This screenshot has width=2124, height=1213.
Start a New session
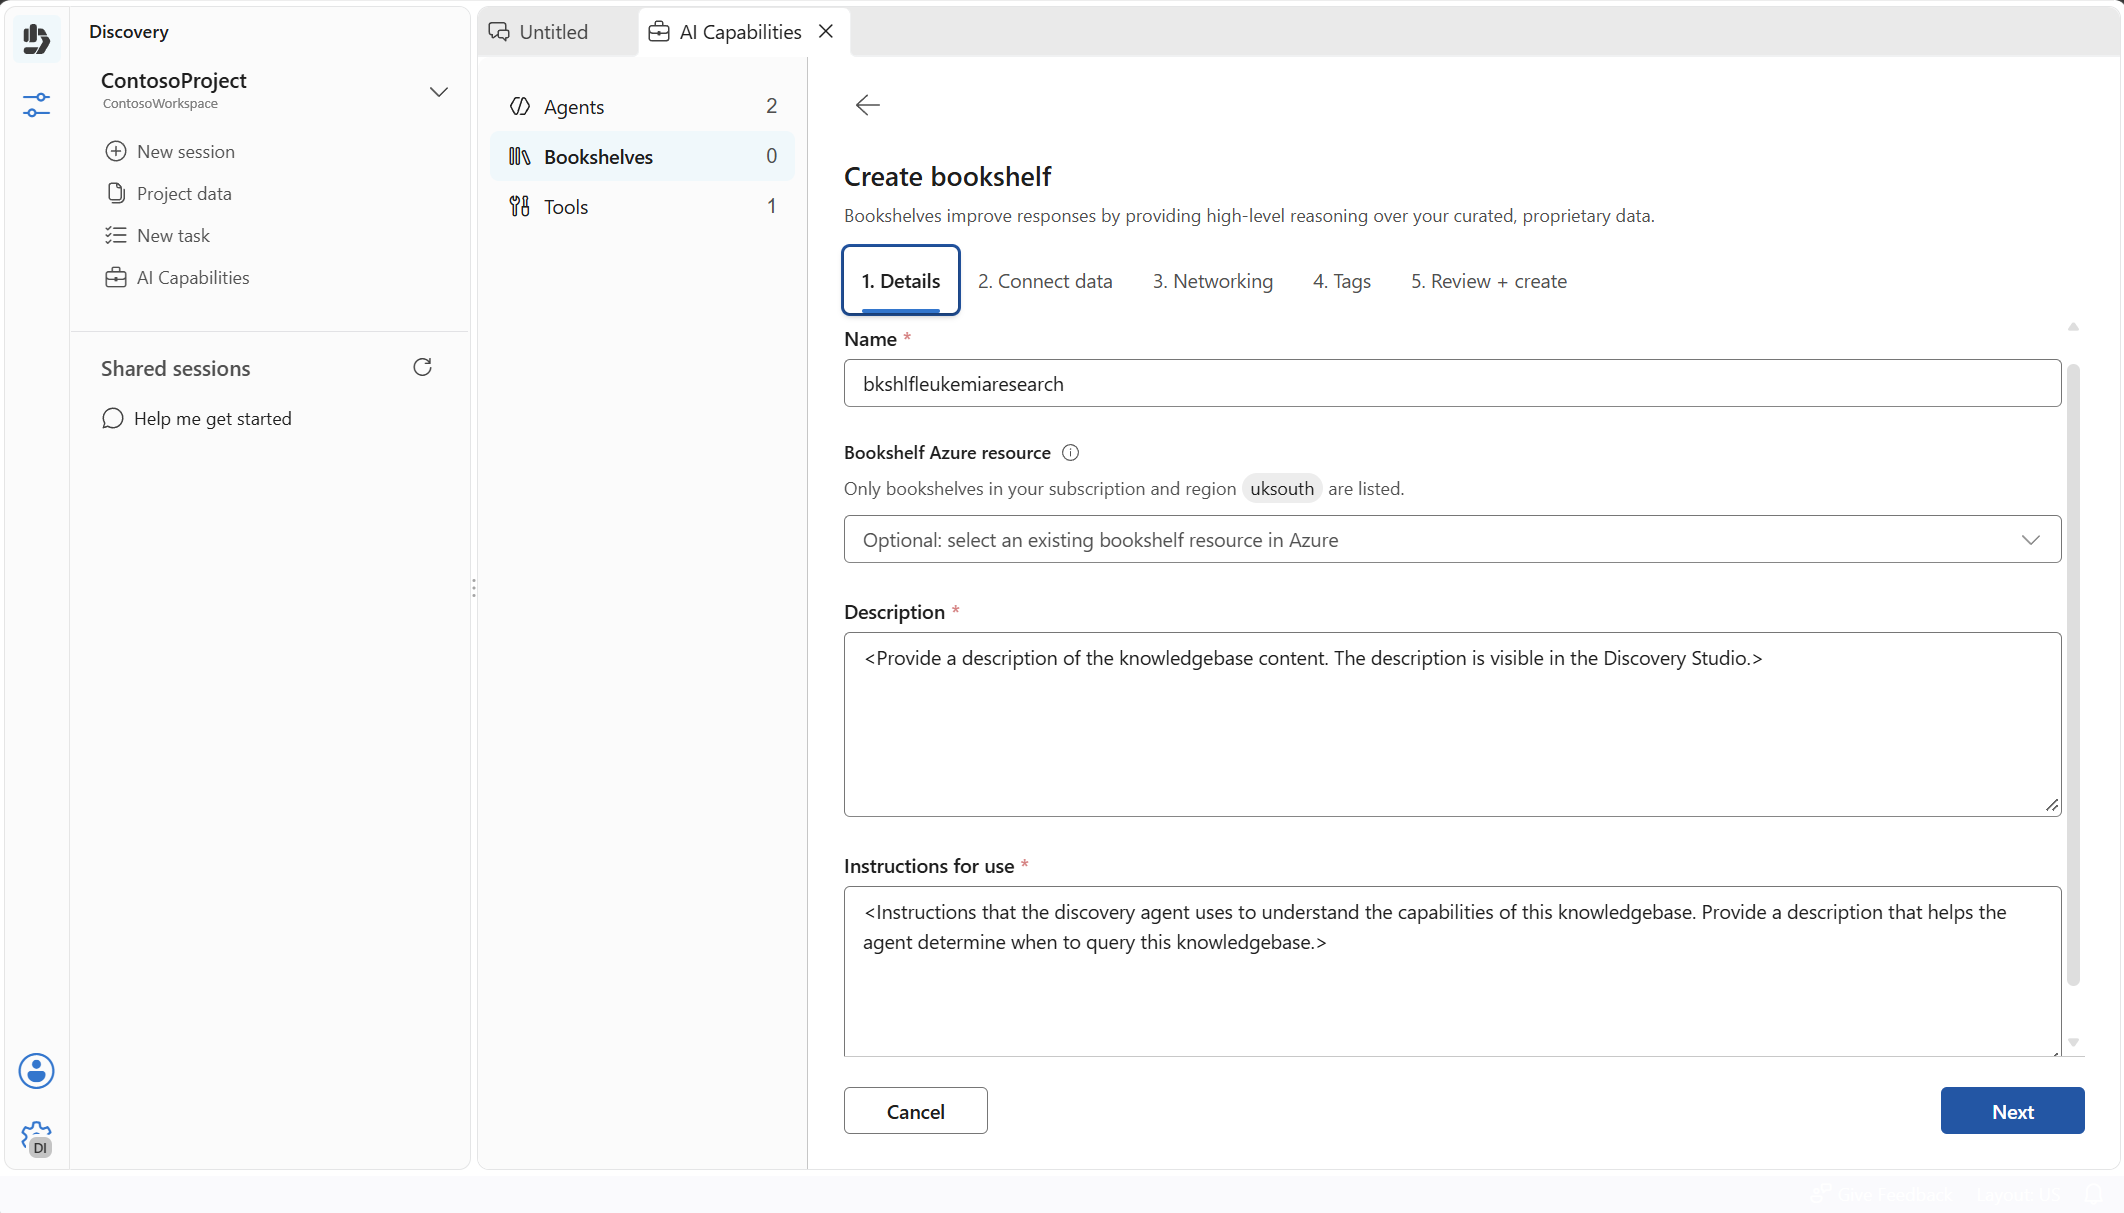[x=170, y=151]
